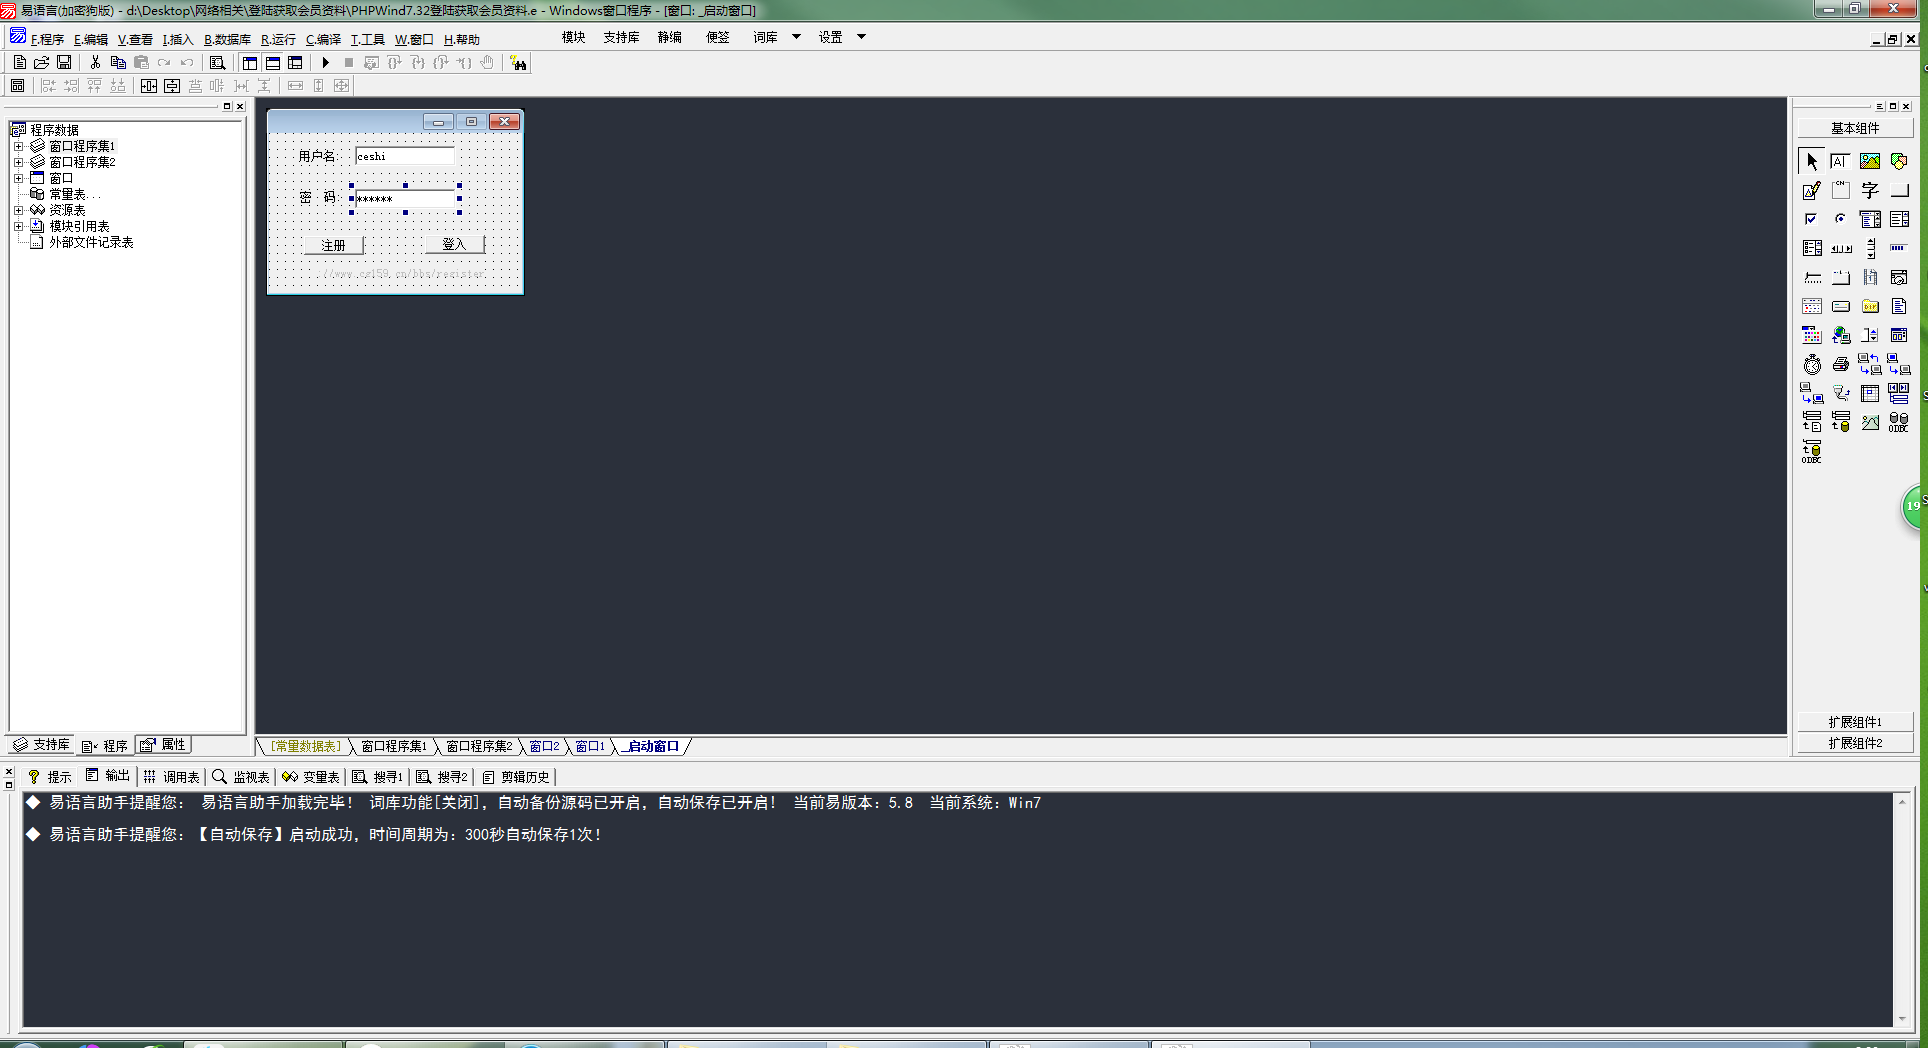Select the combo box component icon
1928x1048 pixels.
[1869, 219]
